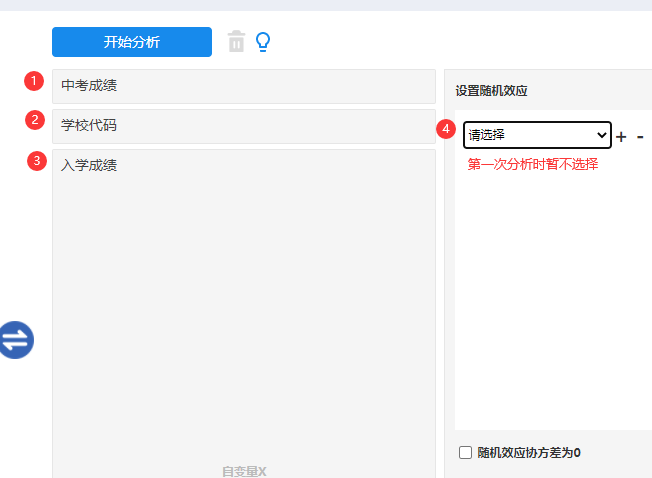652x478 pixels.
Task: Click the red number 2 badge
Action: 35,120
